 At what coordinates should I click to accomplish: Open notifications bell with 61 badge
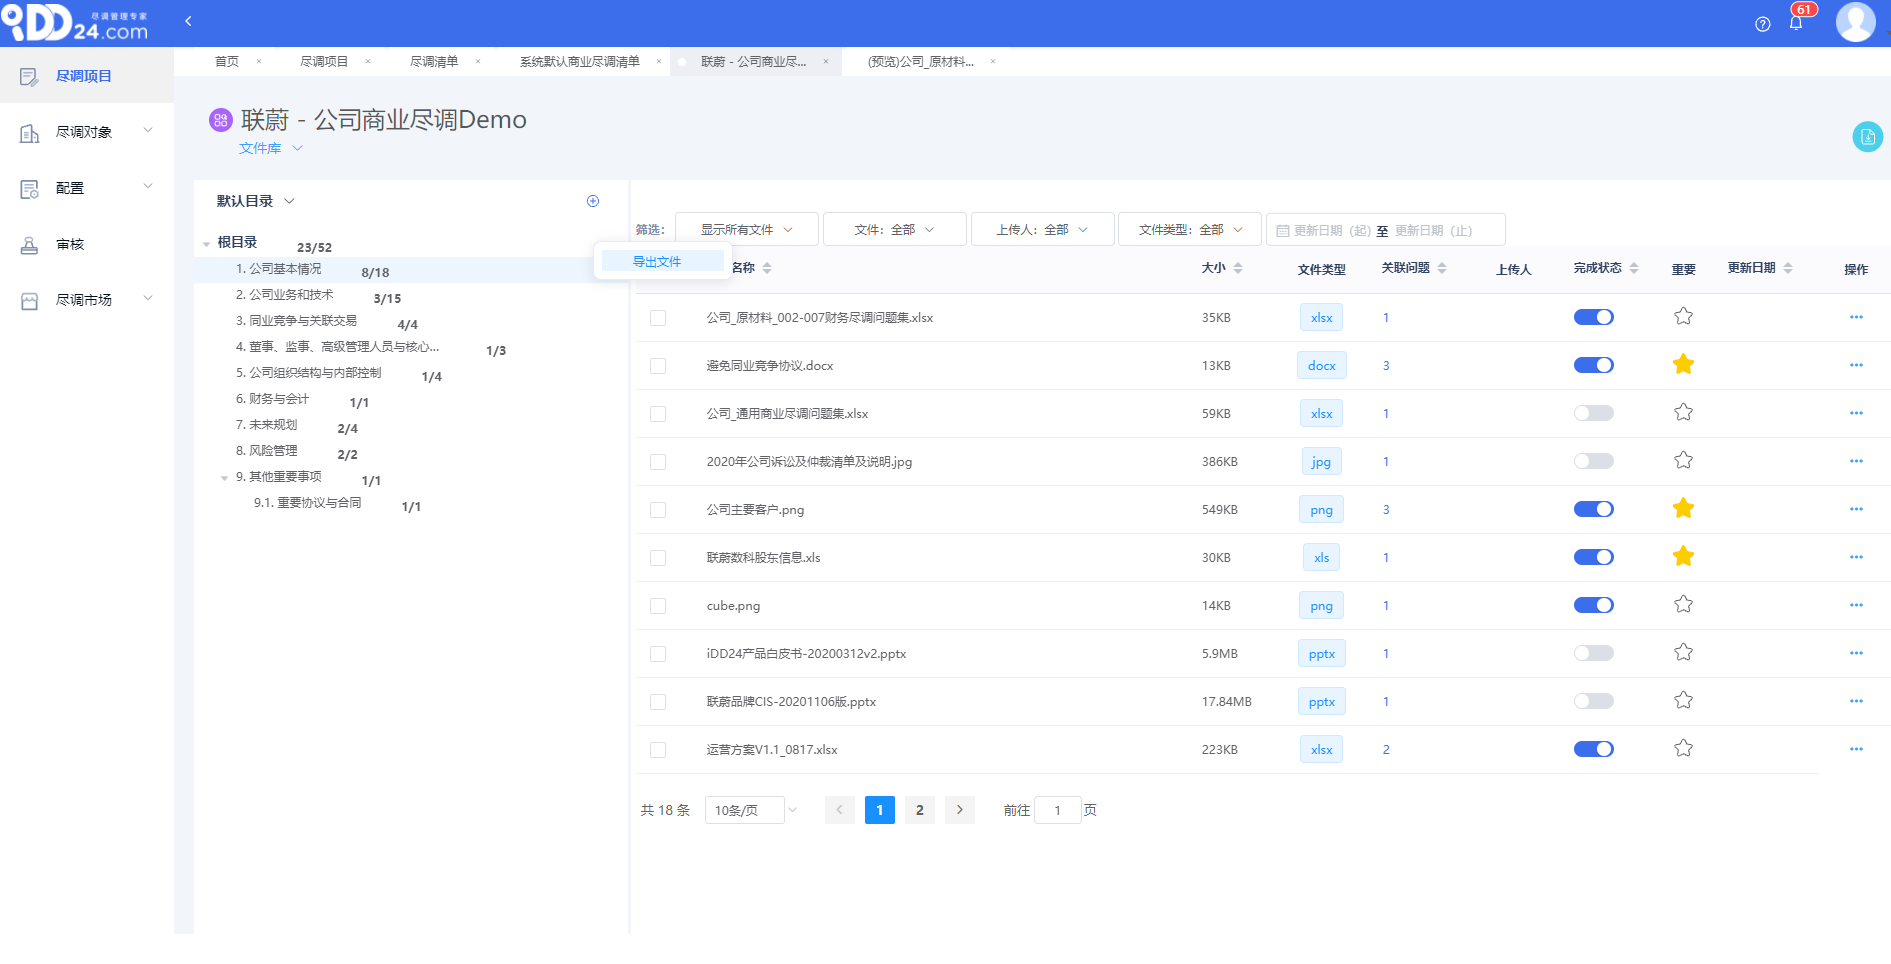(1797, 21)
